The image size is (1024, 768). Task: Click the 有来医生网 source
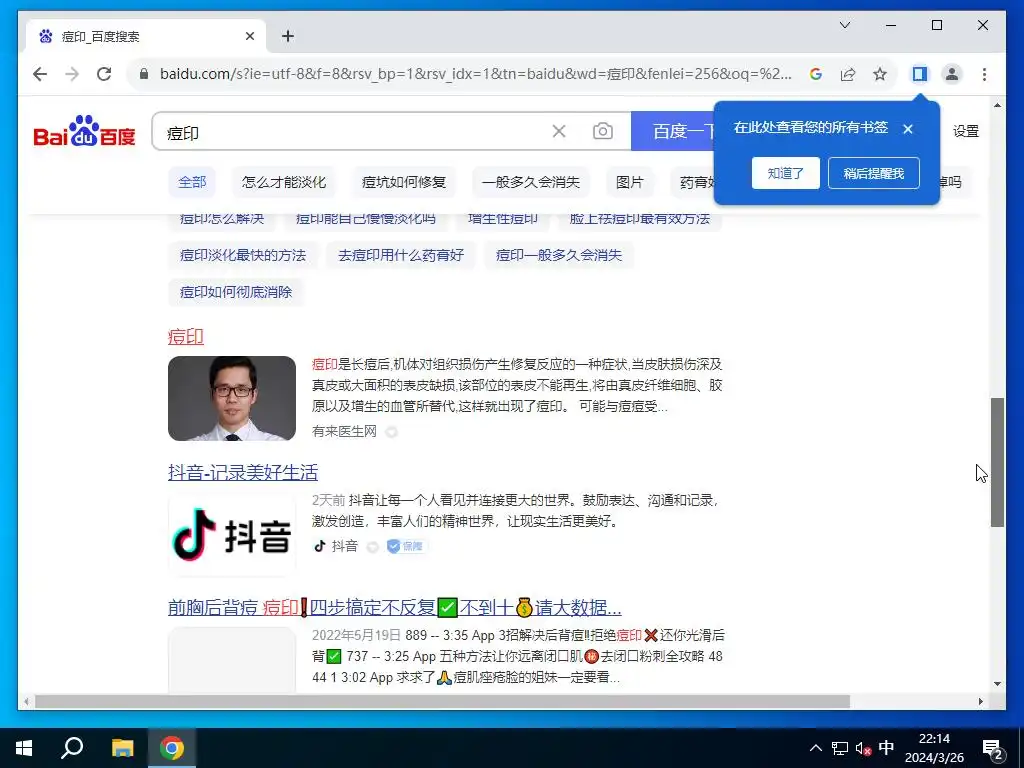344,432
